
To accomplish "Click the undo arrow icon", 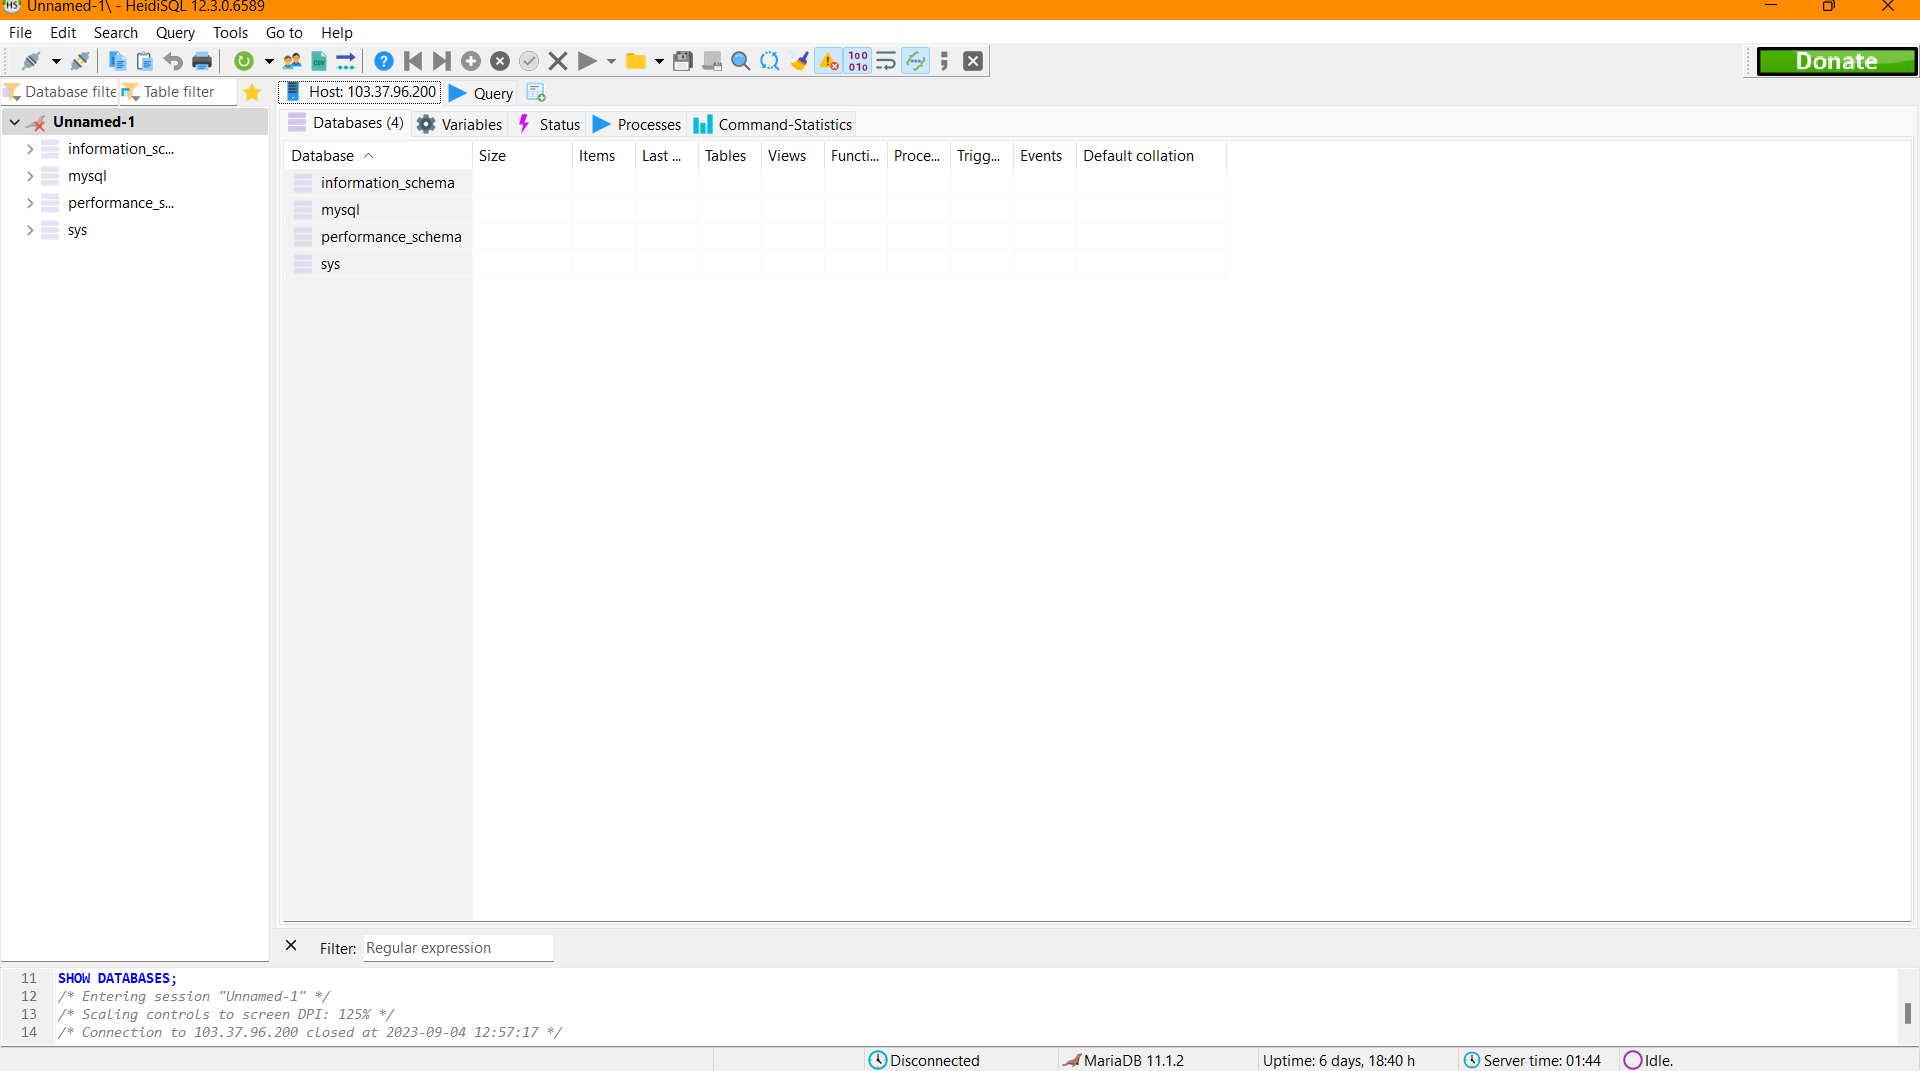I will pyautogui.click(x=173, y=61).
